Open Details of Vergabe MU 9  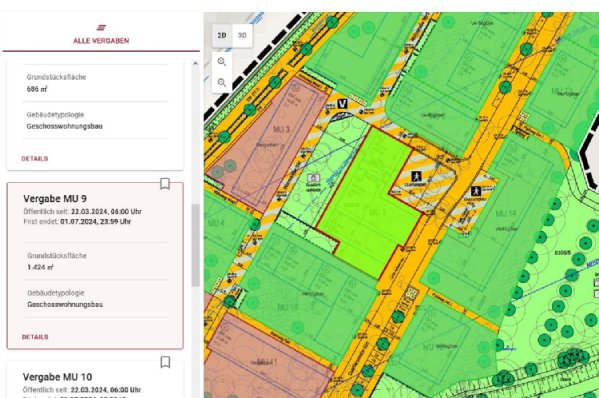click(35, 337)
